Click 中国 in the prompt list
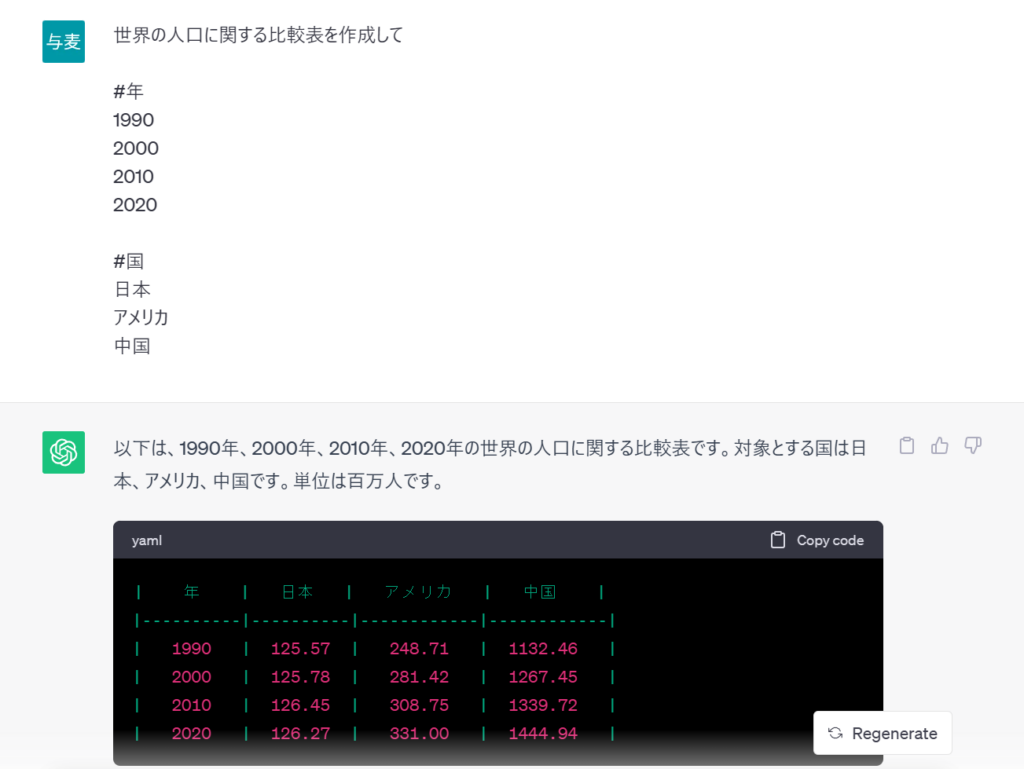Screen dimensions: 1024x769 (x=132, y=346)
